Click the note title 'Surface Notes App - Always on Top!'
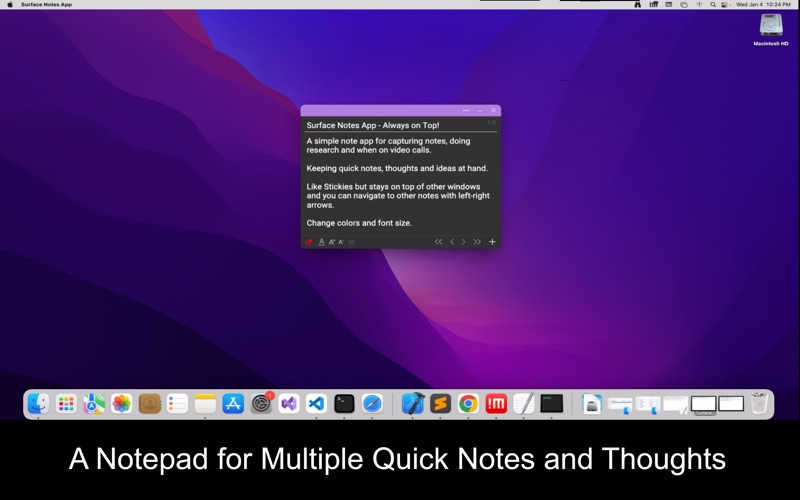The width and height of the screenshot is (800, 500). pyautogui.click(x=373, y=125)
